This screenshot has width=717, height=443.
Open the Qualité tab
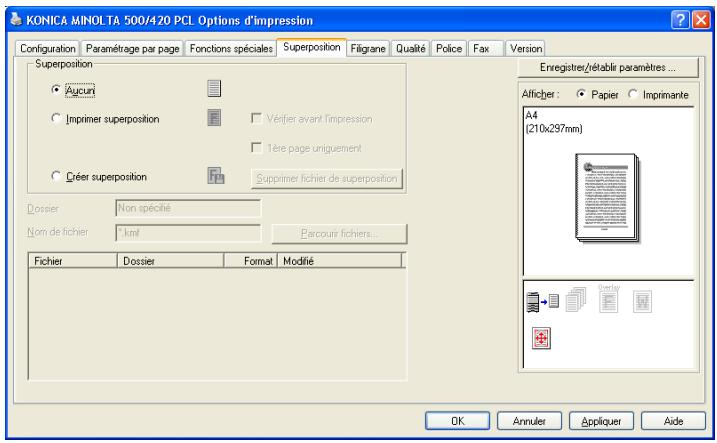411,48
